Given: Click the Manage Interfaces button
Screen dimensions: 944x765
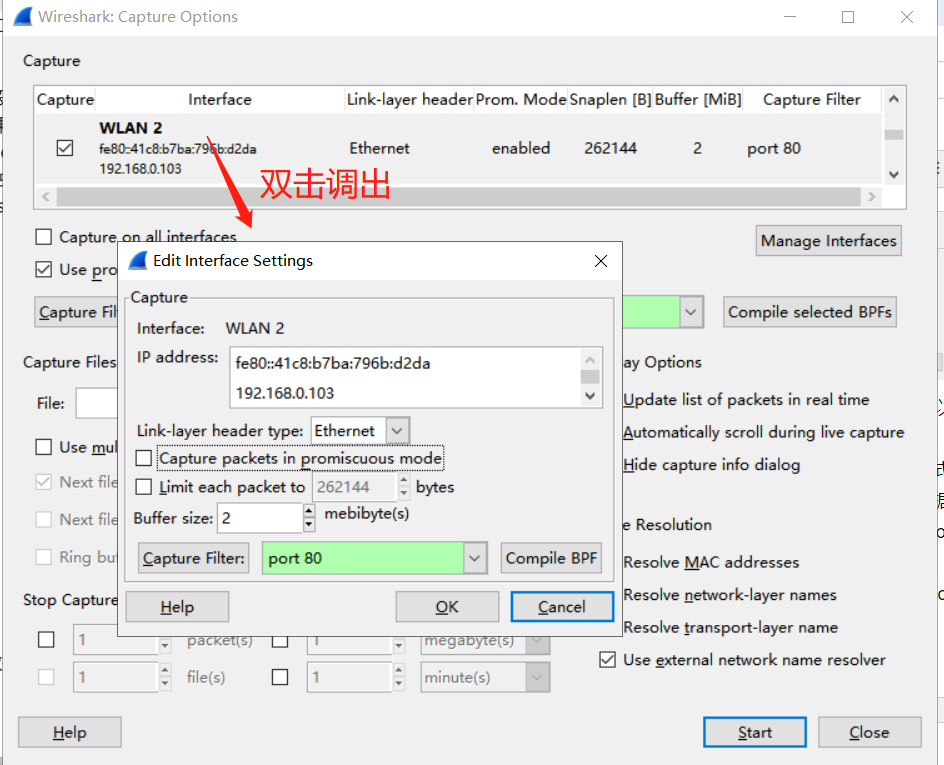Looking at the screenshot, I should pos(828,241).
